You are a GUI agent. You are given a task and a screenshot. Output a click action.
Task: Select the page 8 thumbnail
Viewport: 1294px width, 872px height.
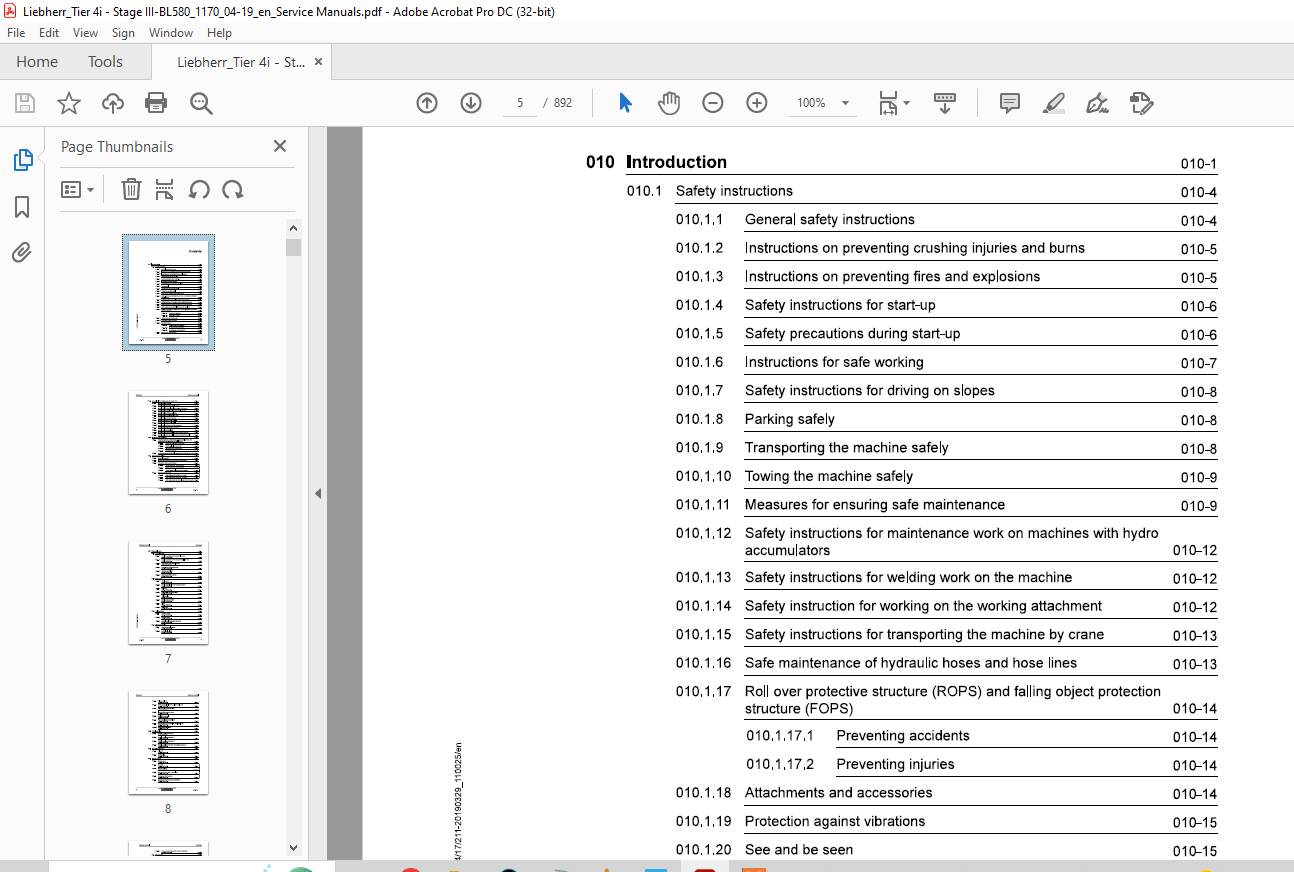168,742
